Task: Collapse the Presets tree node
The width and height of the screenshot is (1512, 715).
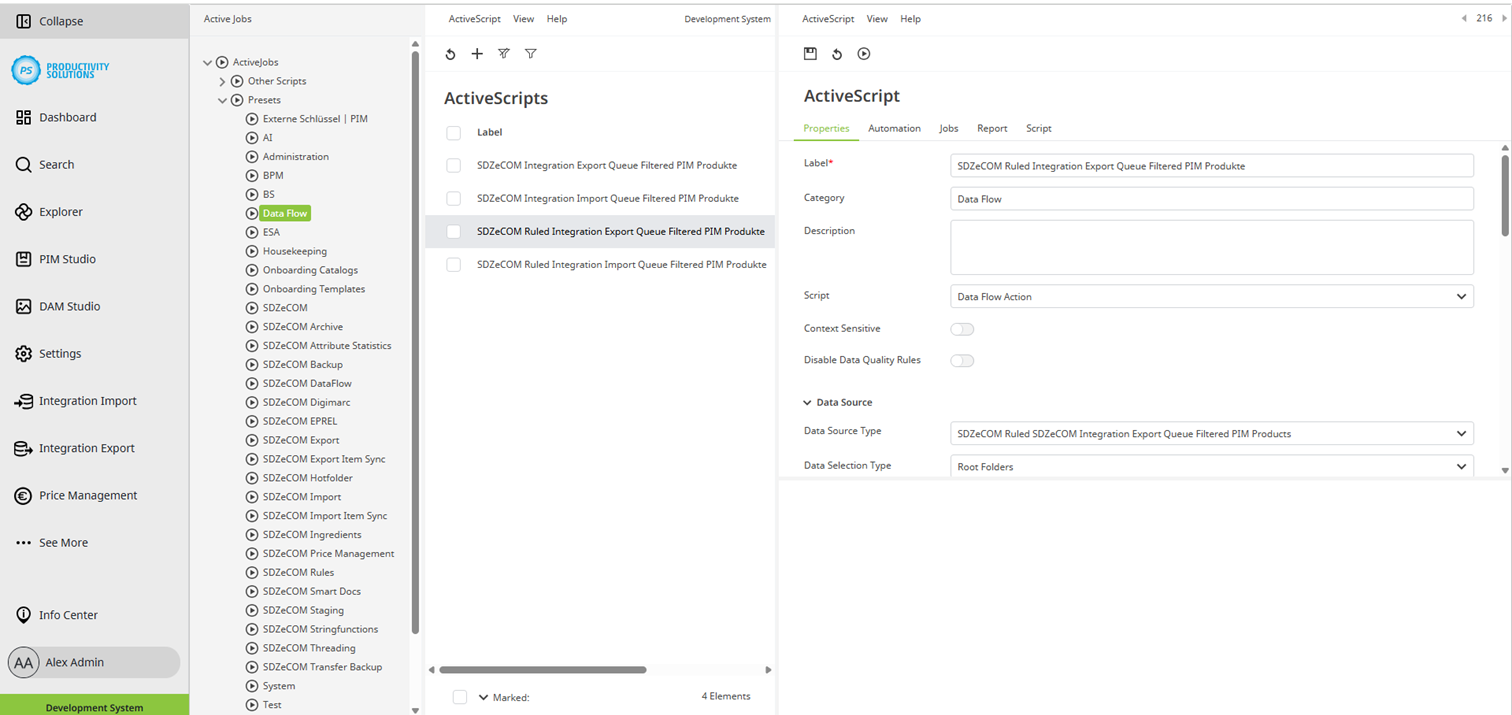Action: click(222, 99)
